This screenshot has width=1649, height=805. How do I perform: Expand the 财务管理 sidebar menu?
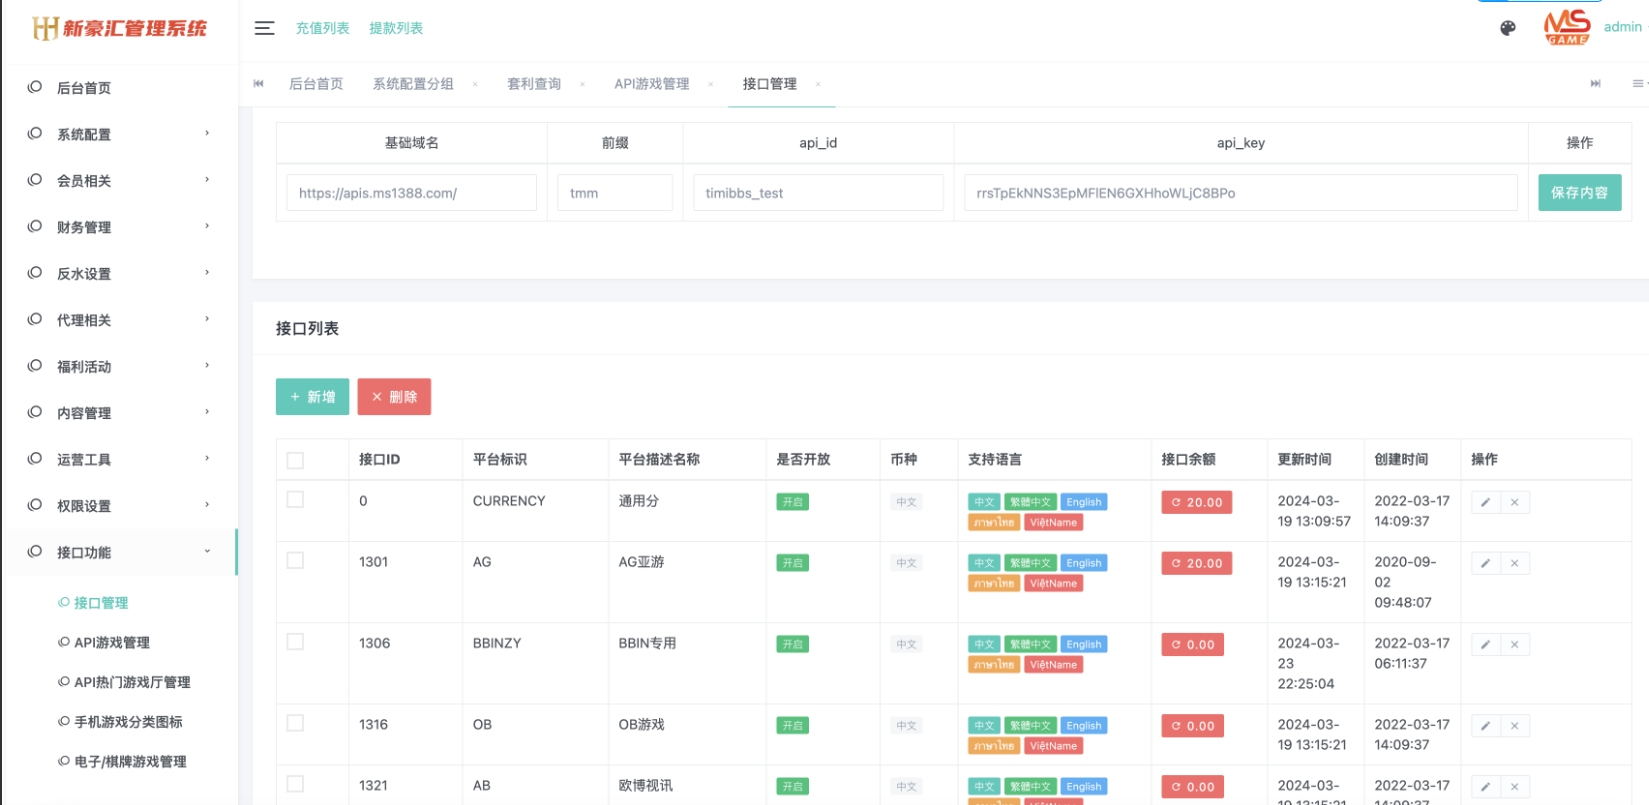coord(119,227)
